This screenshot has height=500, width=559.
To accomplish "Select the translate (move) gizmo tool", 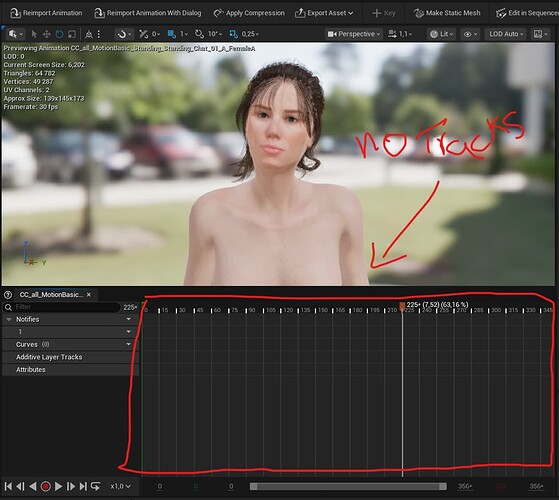I will 47,34.
